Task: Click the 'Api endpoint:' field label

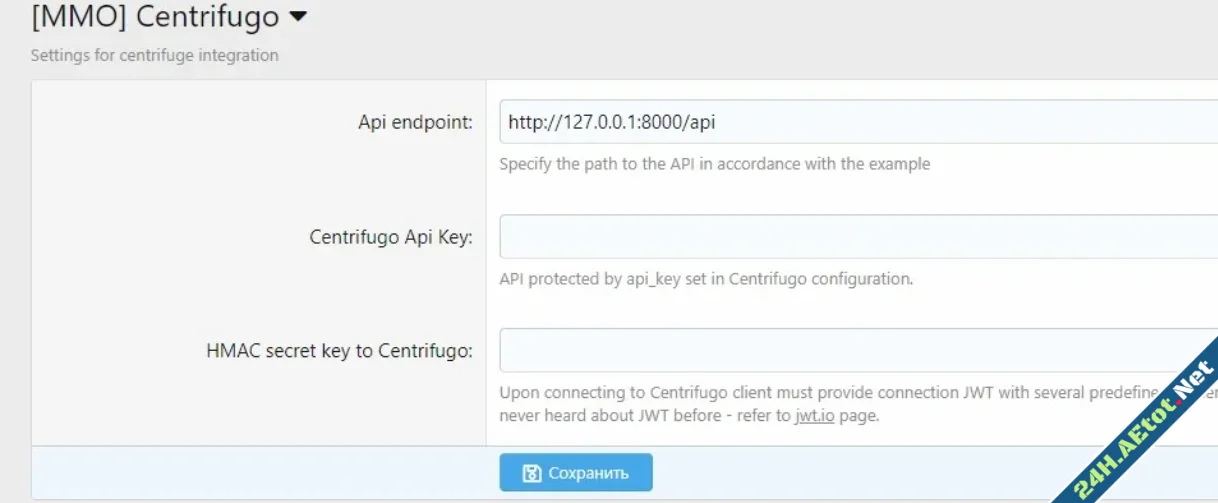Action: pyautogui.click(x=415, y=122)
